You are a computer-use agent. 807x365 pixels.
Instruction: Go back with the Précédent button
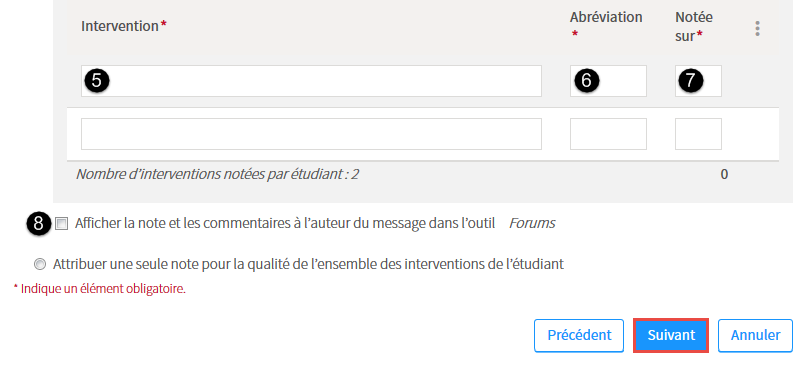point(579,335)
